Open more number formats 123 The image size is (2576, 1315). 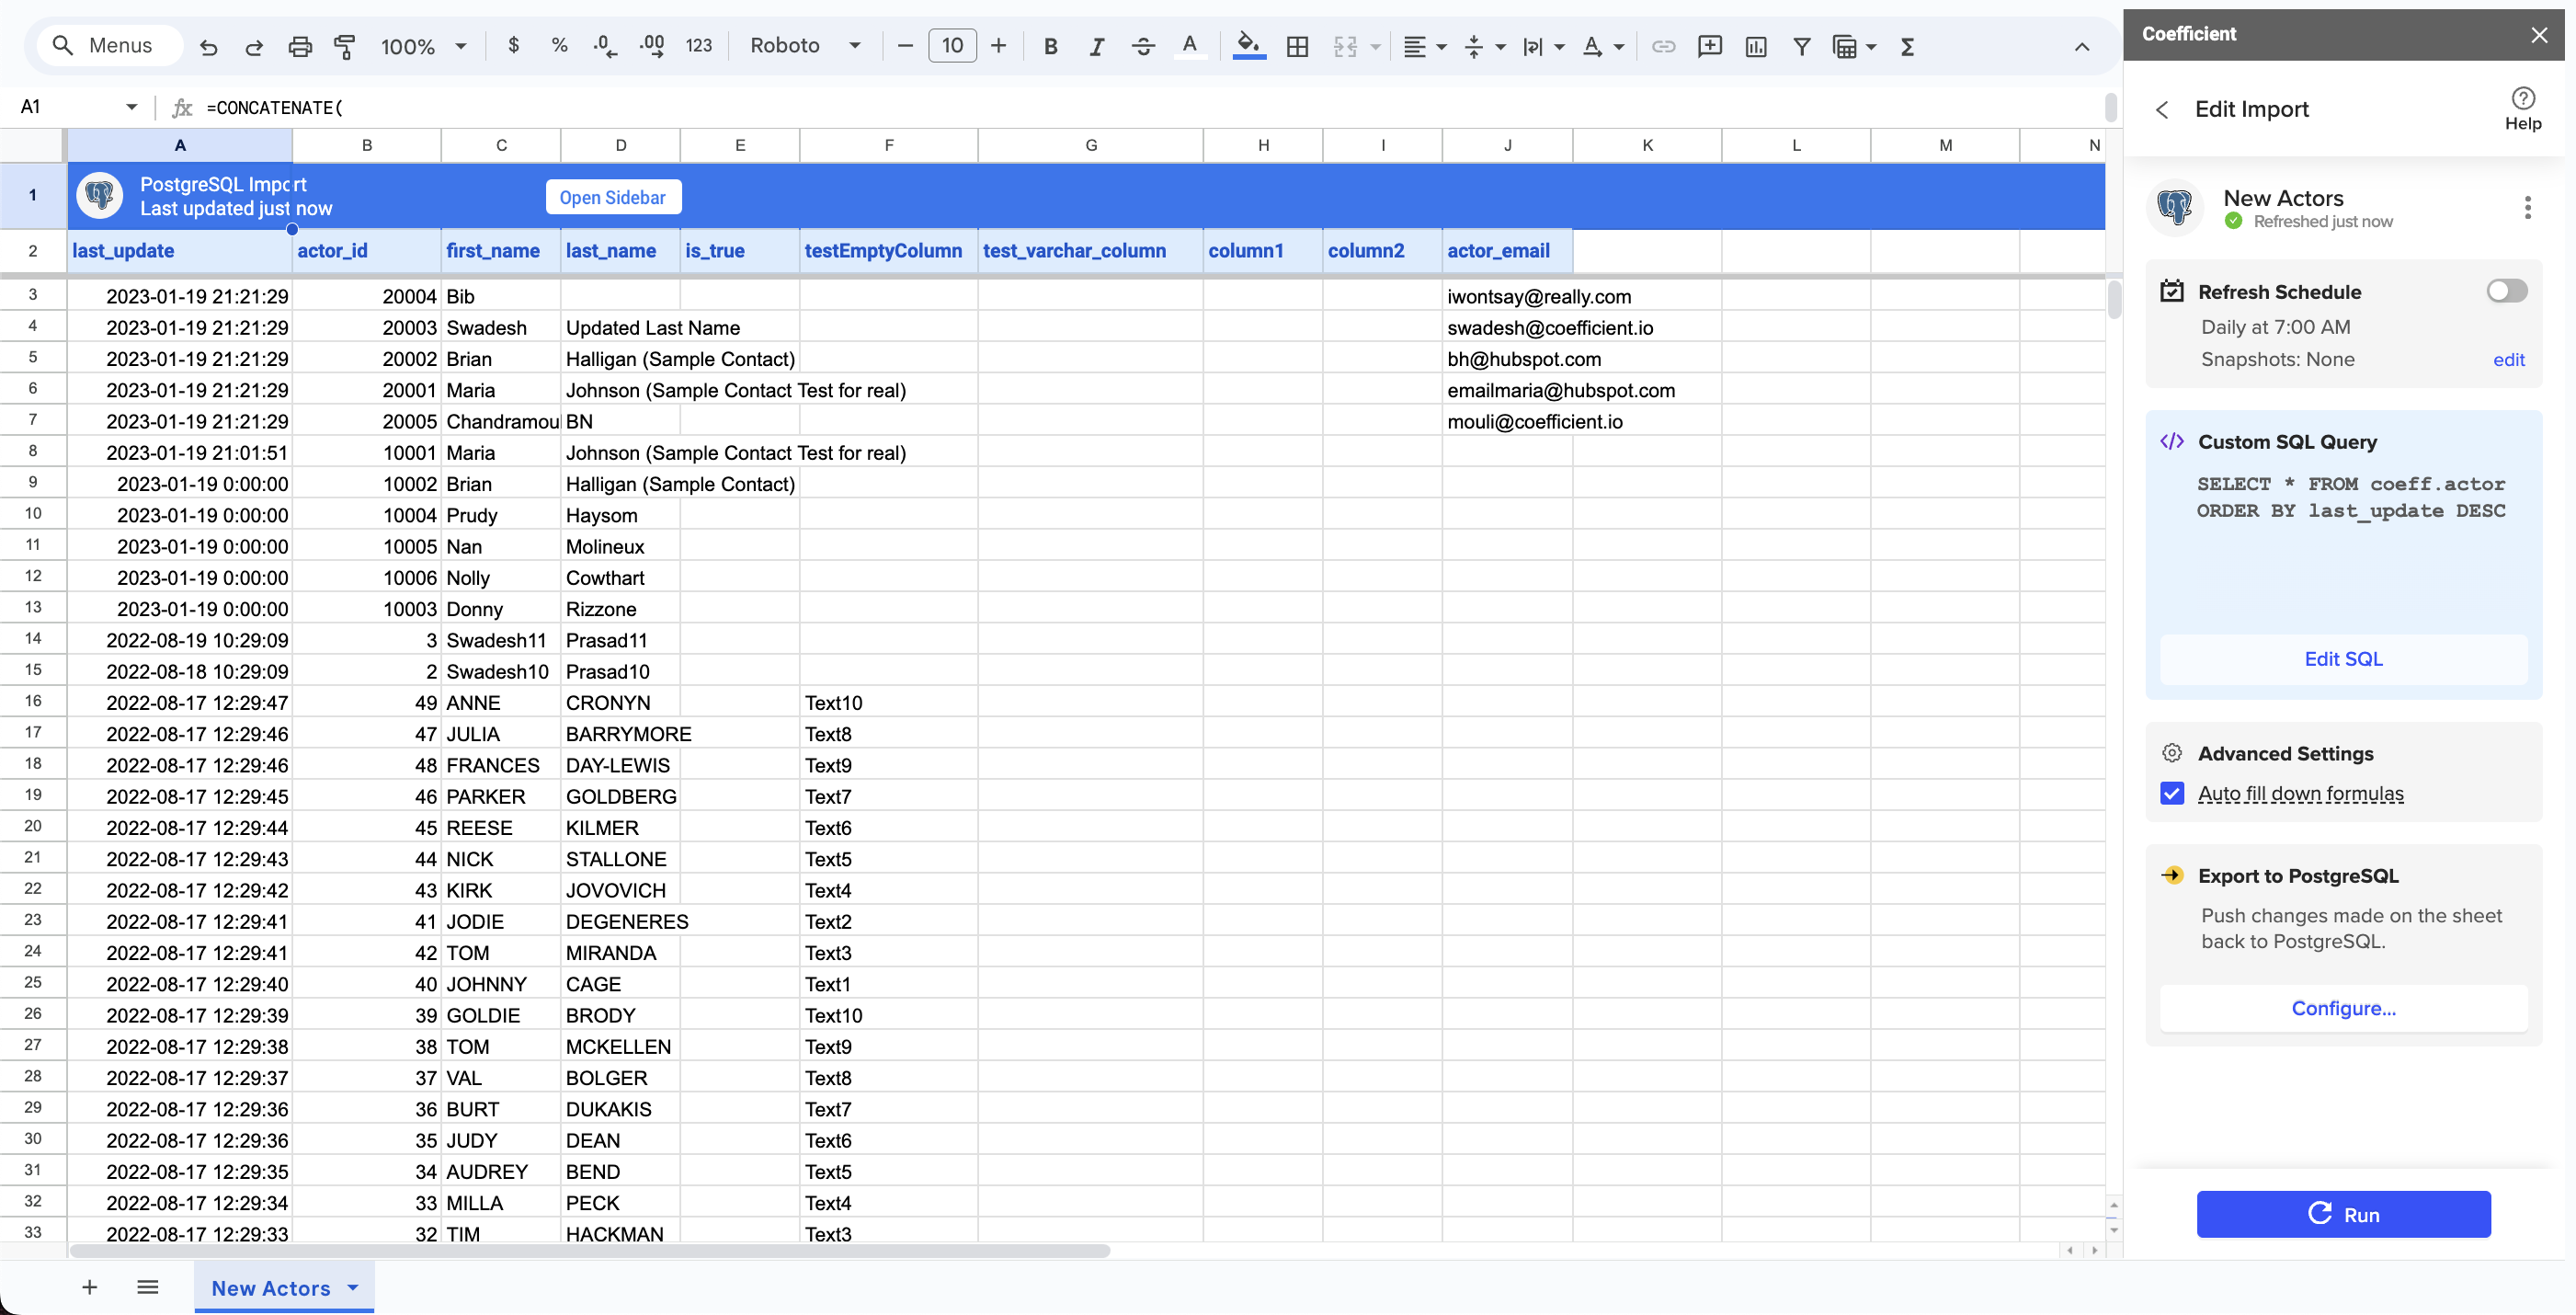(x=698, y=46)
